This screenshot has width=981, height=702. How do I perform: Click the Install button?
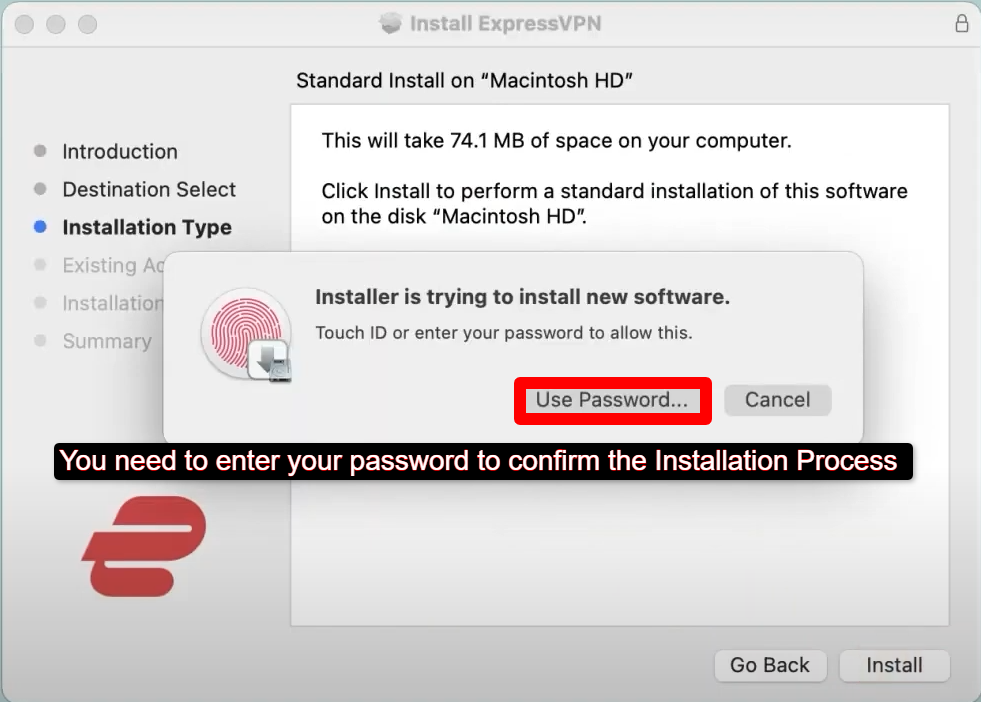pyautogui.click(x=893, y=665)
